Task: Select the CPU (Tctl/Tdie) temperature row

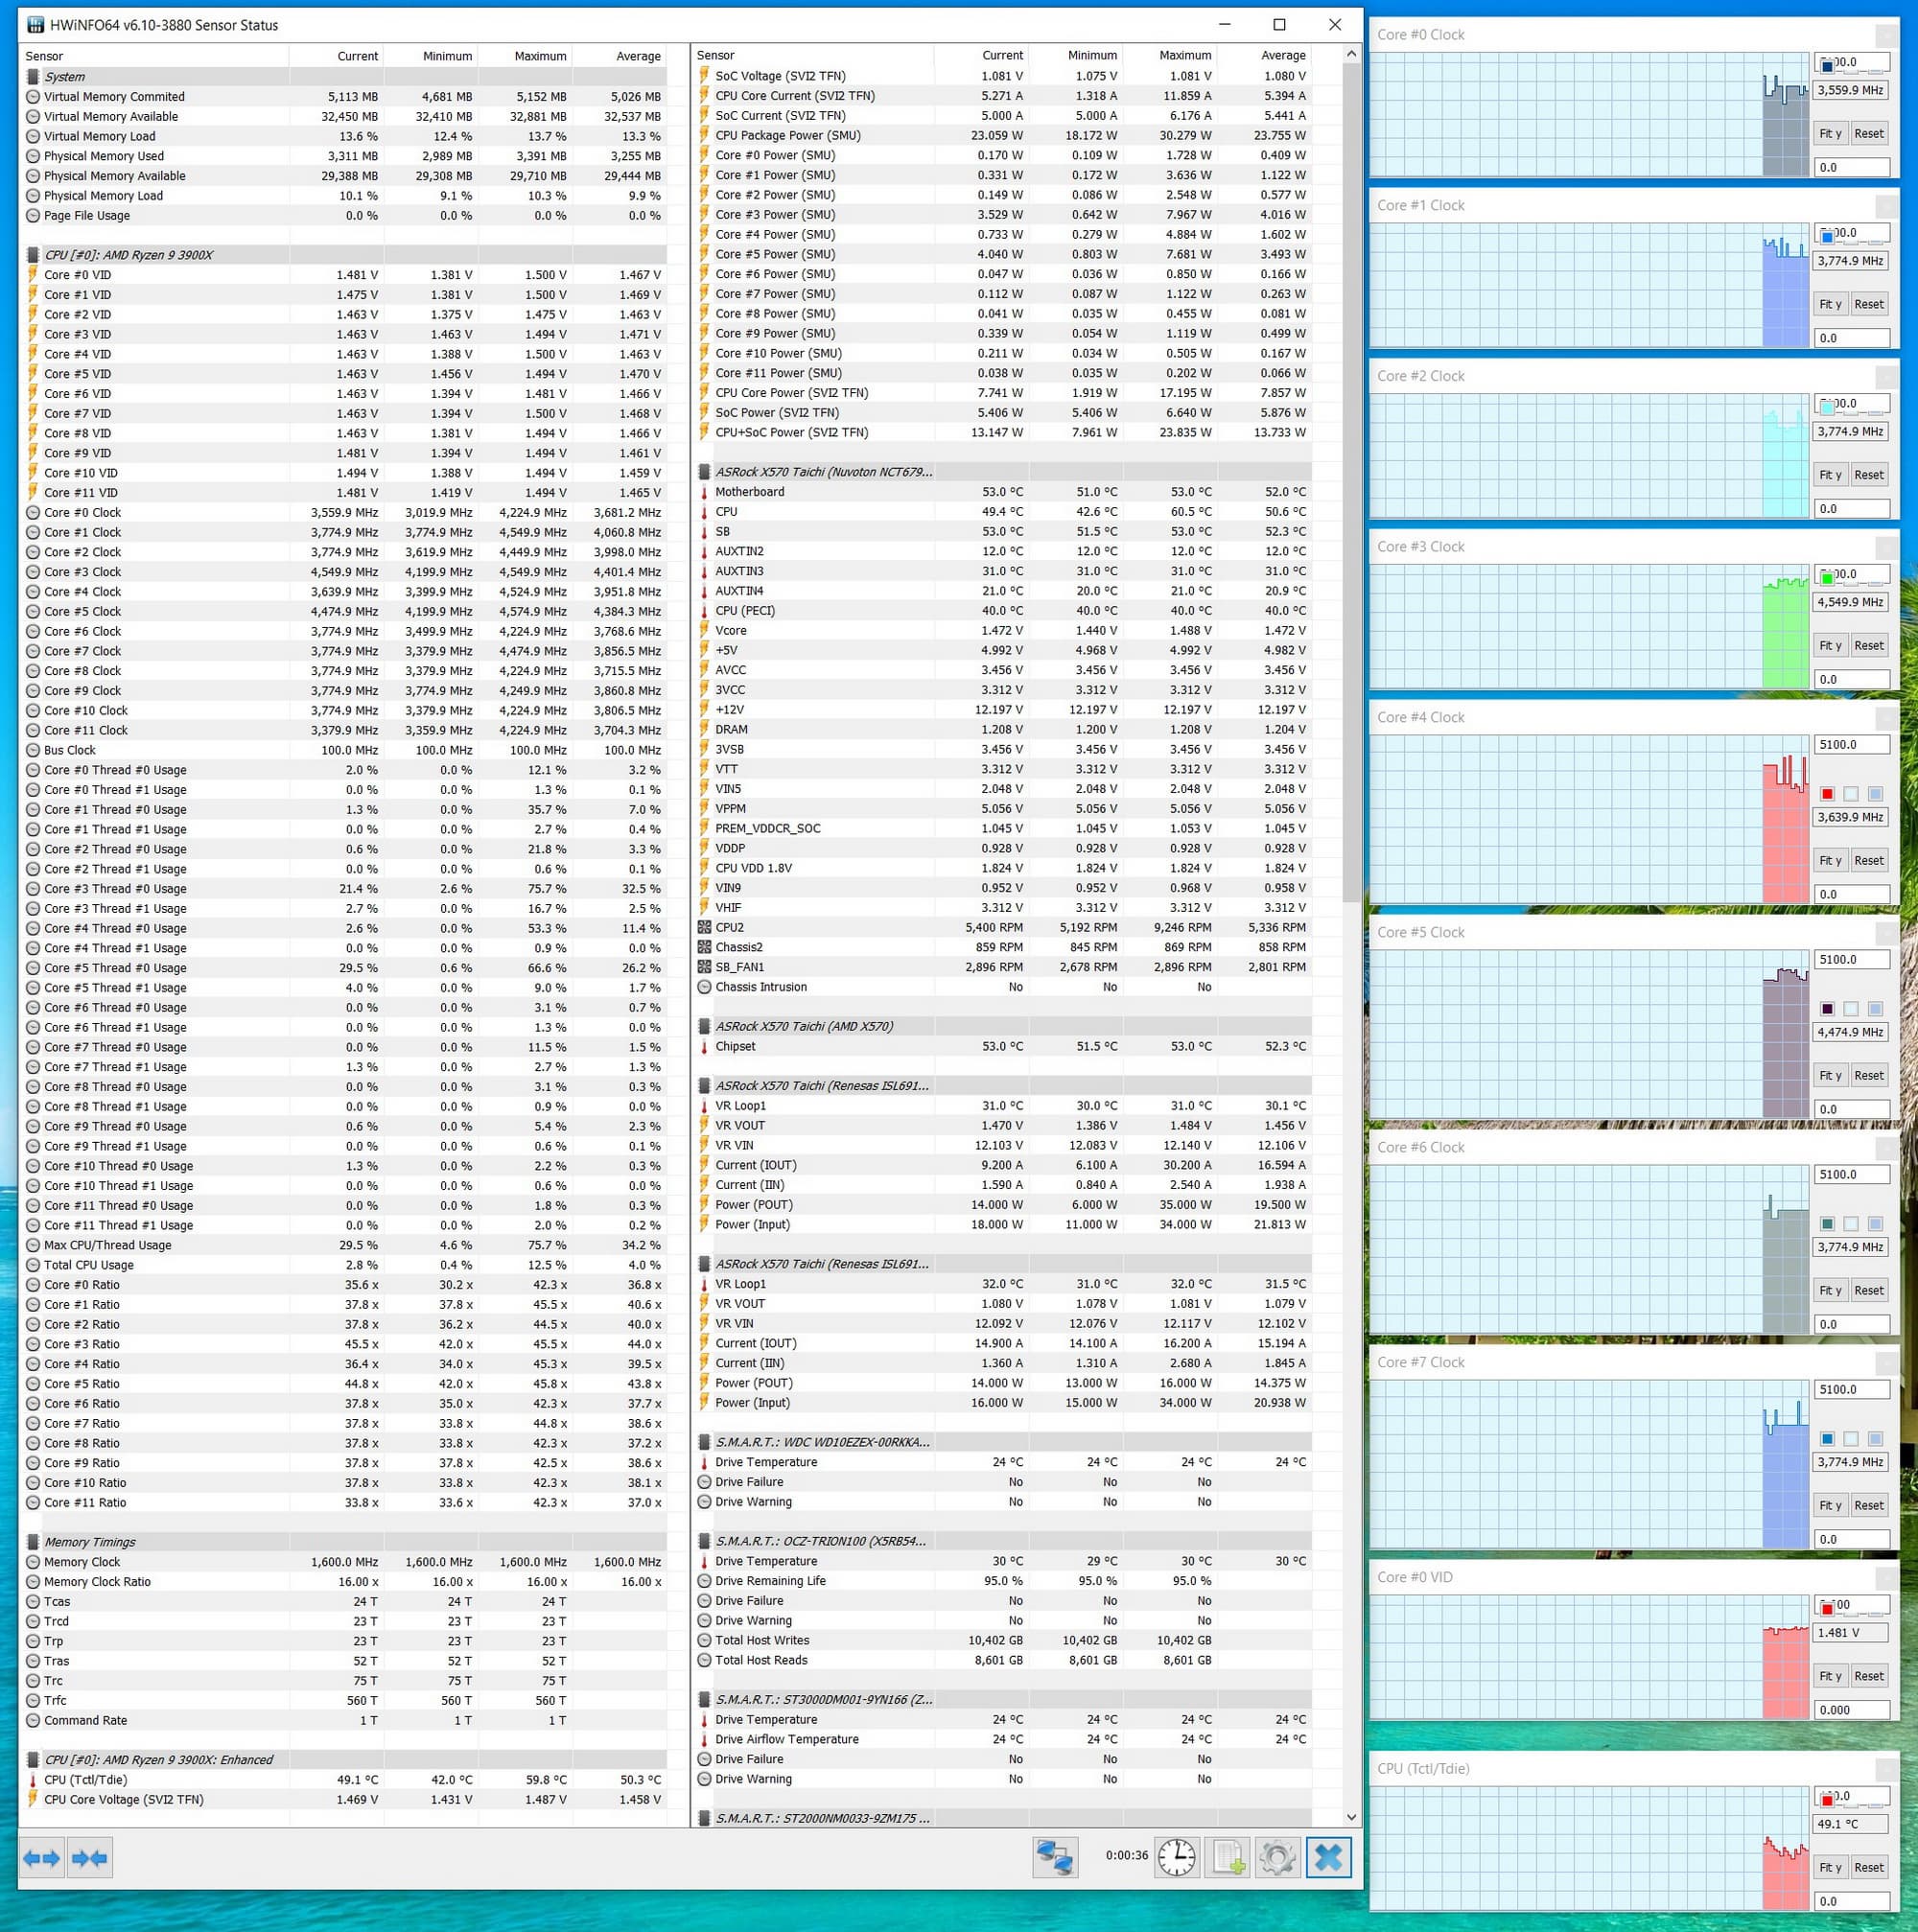Action: [x=85, y=1779]
